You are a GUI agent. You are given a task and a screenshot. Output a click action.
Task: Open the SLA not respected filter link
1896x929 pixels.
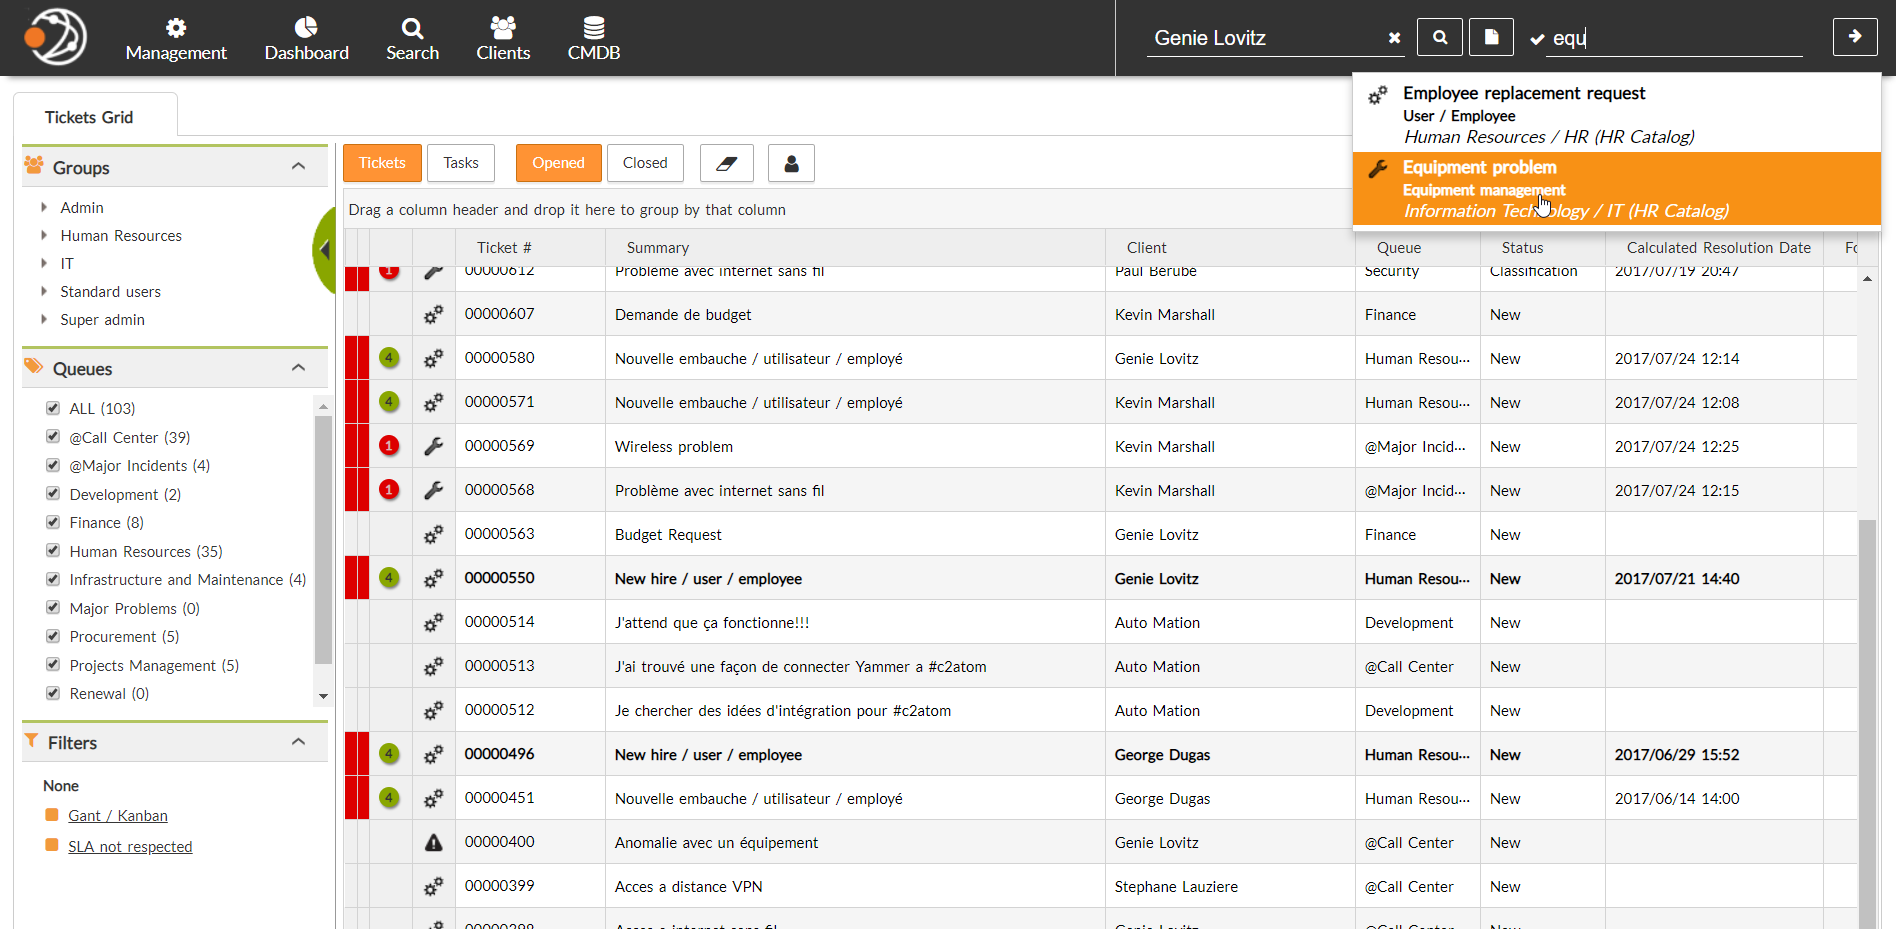[x=130, y=846]
